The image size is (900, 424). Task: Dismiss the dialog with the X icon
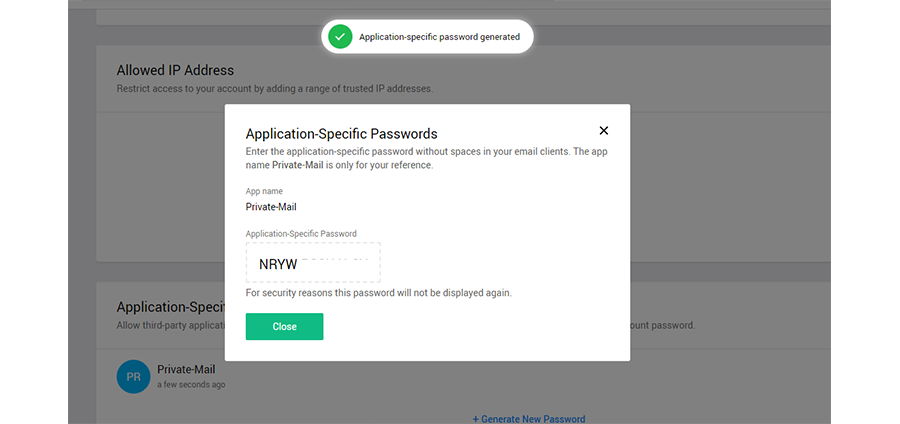tap(603, 130)
